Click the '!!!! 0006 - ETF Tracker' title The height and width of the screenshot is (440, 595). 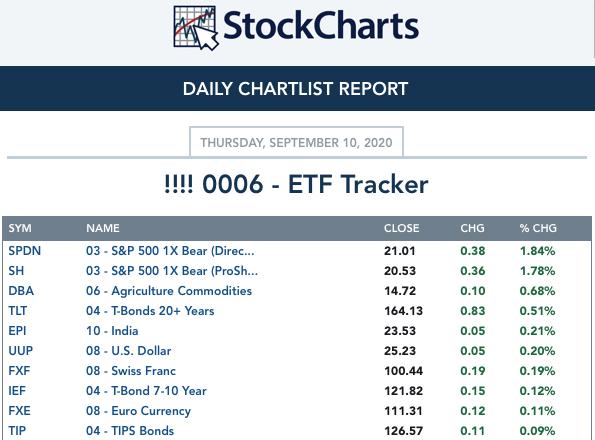tap(296, 184)
